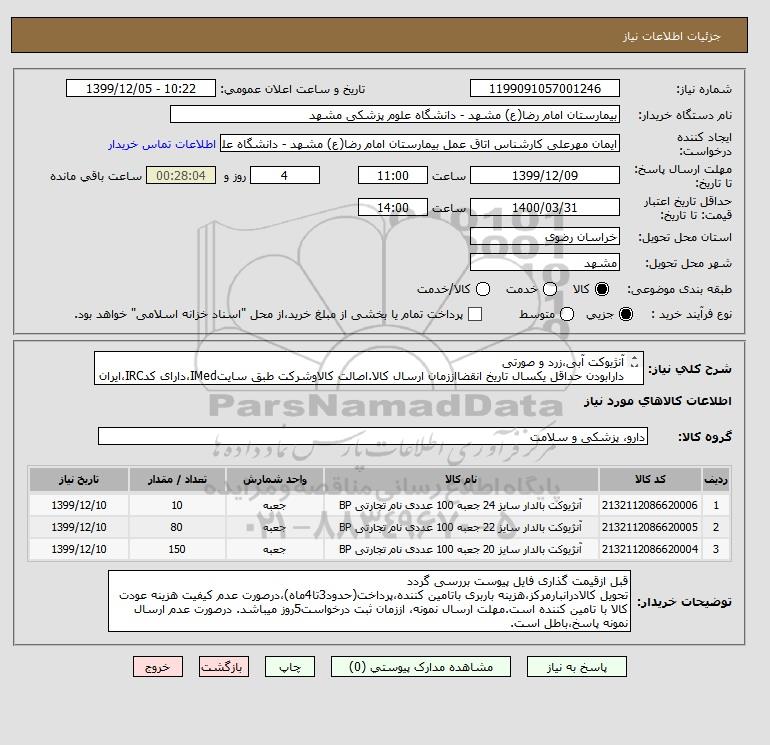770x745 pixels.
Task: Click the province field خراسان رضوی
Action: (x=545, y=237)
